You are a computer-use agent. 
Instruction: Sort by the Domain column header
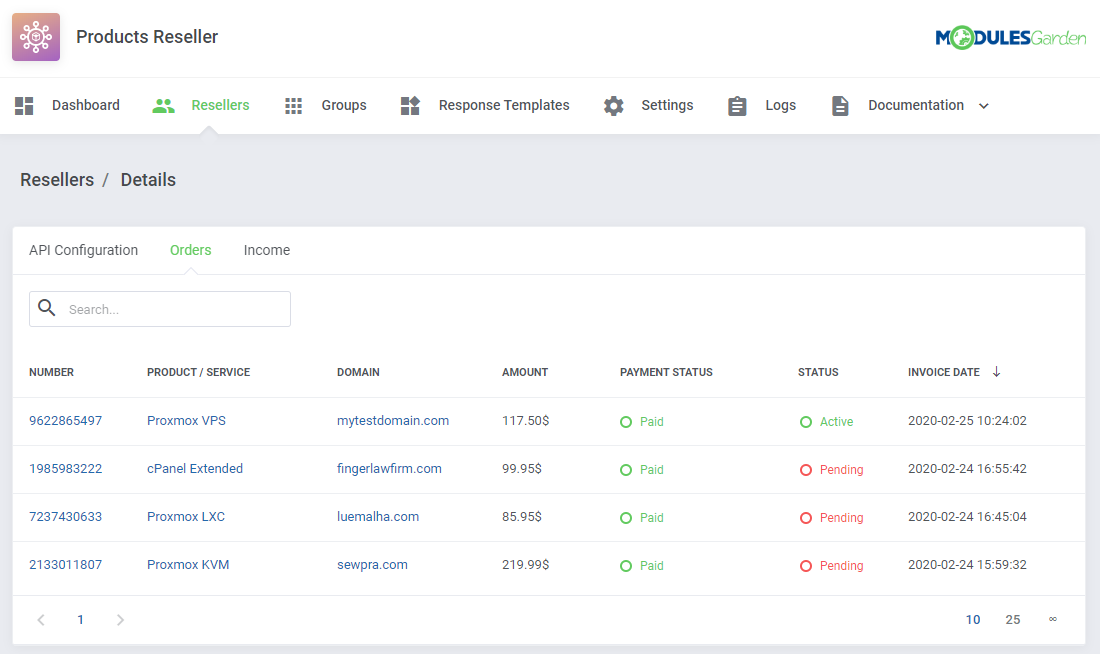[358, 373]
